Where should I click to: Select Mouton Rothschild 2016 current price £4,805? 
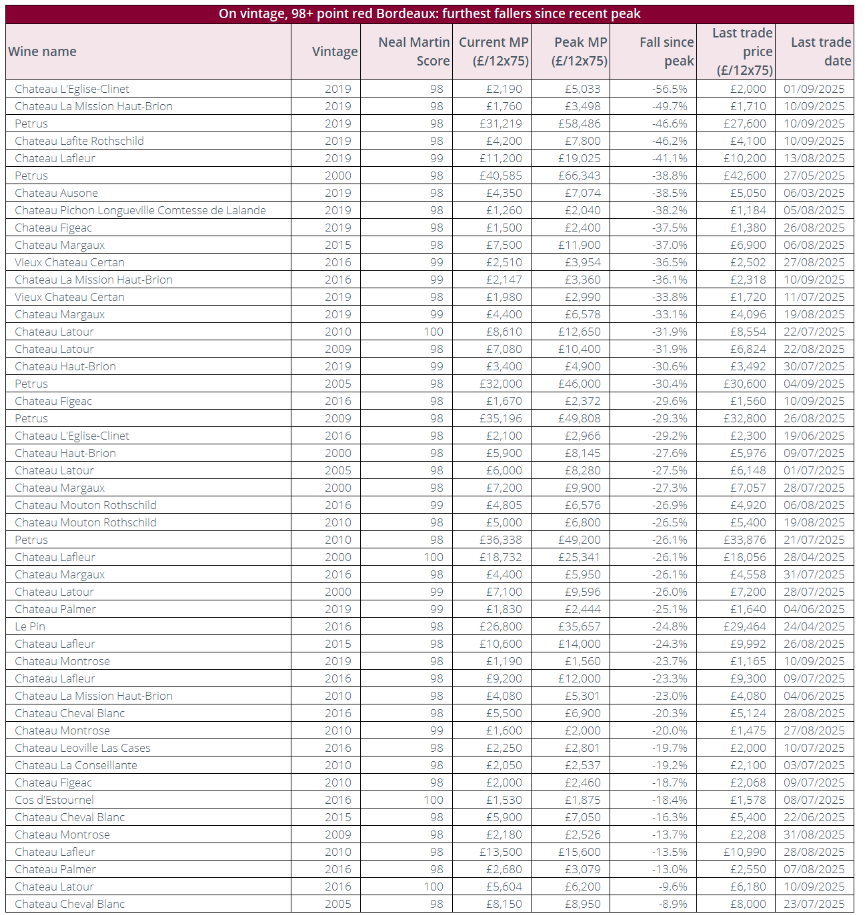(x=504, y=505)
